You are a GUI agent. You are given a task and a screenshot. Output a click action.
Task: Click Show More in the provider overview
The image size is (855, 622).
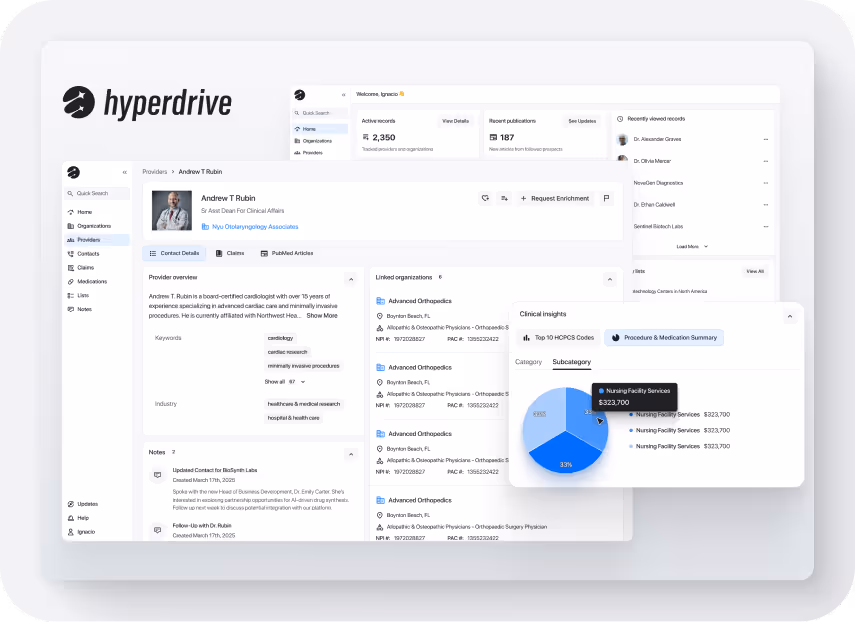[x=322, y=316]
